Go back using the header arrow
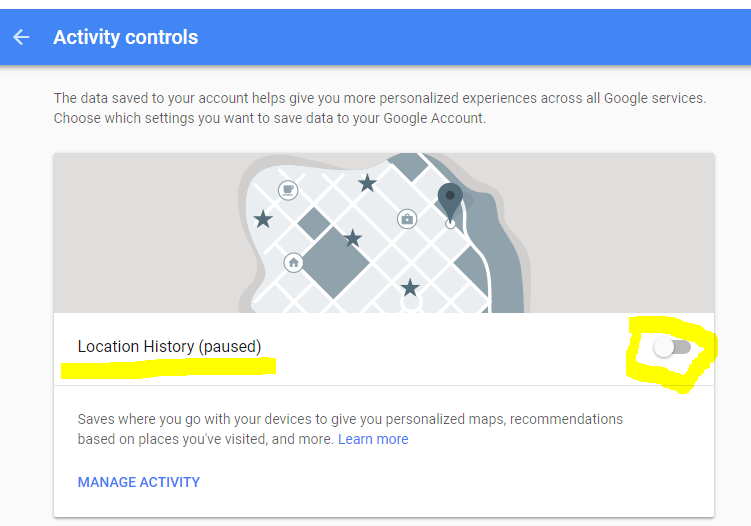Screen dimensions: 751x526 [21, 38]
